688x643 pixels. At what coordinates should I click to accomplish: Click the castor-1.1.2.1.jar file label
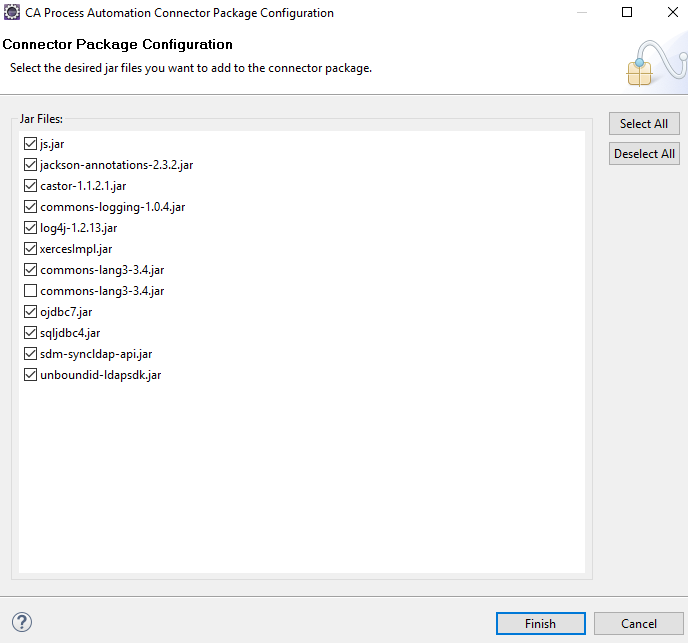click(x=83, y=186)
